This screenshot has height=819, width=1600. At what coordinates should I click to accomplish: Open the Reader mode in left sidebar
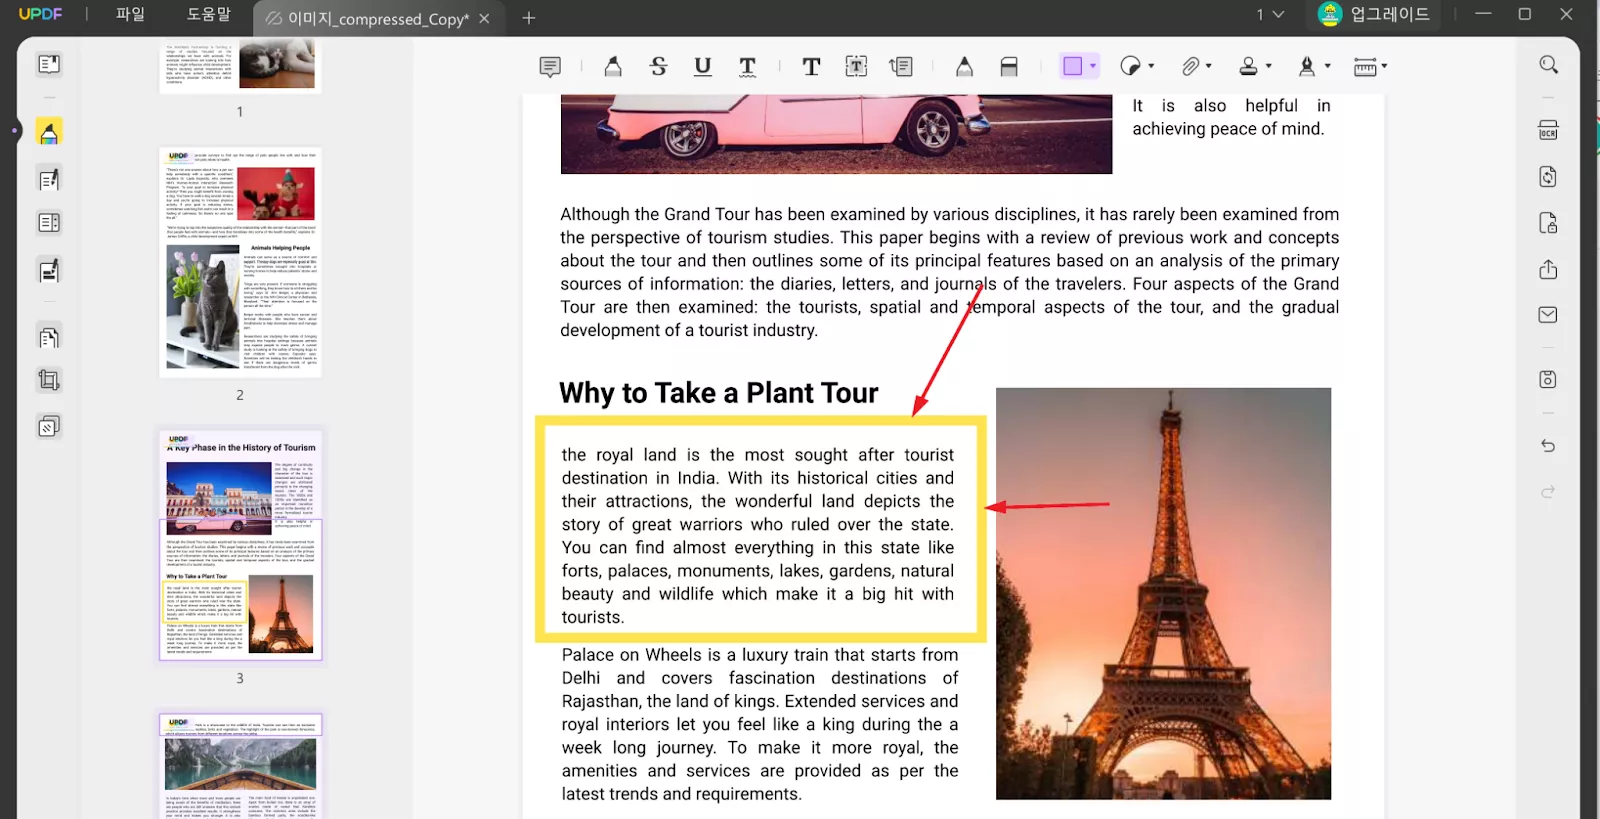coord(49,65)
